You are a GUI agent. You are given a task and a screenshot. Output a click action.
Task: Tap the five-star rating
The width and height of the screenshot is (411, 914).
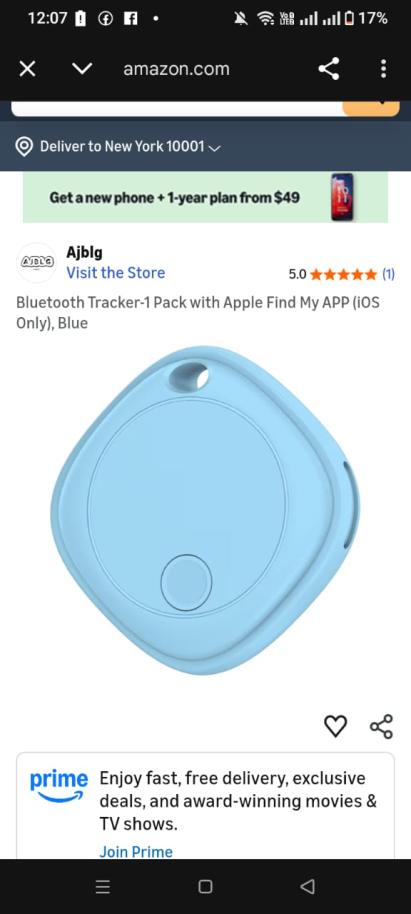point(343,274)
